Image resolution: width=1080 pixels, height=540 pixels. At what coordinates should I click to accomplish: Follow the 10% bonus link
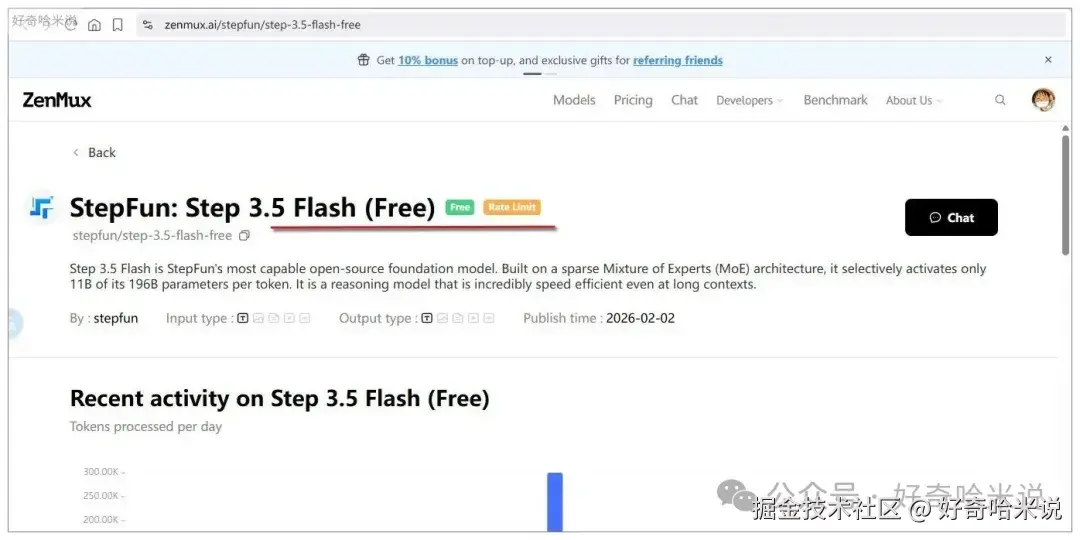click(428, 61)
